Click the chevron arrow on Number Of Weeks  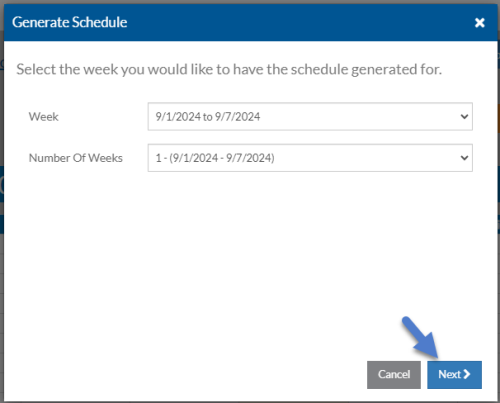coord(464,158)
